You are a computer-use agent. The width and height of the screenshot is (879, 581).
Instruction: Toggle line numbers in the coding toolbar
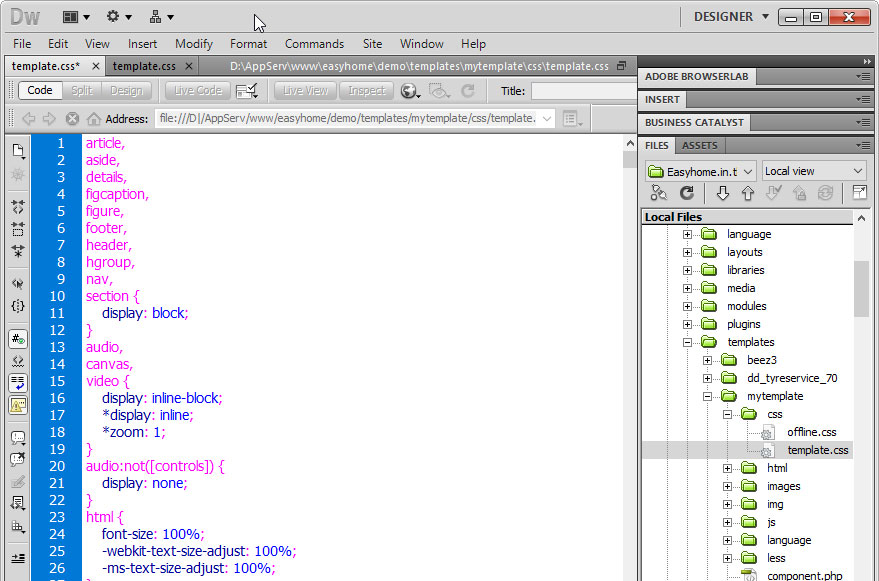(x=18, y=340)
